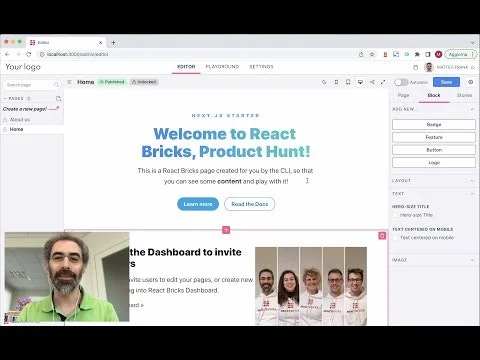Click the Matteo Frana user avatar
Image resolution: width=480 pixels, height=360 pixels.
[x=429, y=67]
